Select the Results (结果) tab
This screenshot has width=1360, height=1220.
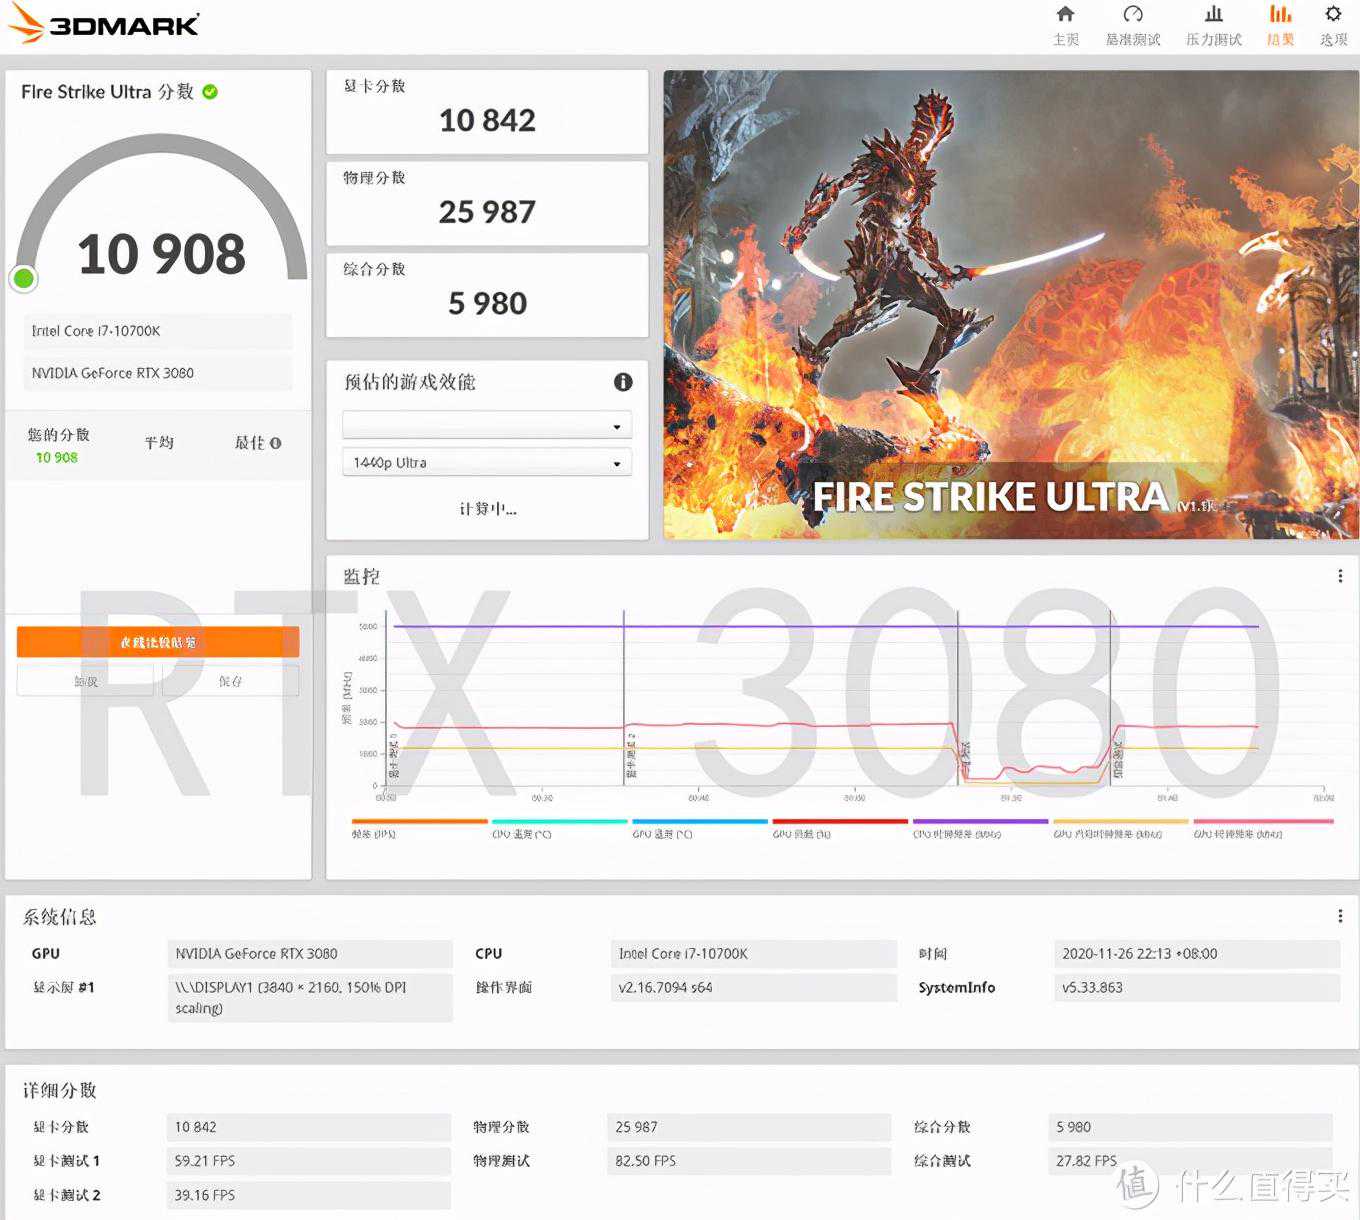(1280, 25)
